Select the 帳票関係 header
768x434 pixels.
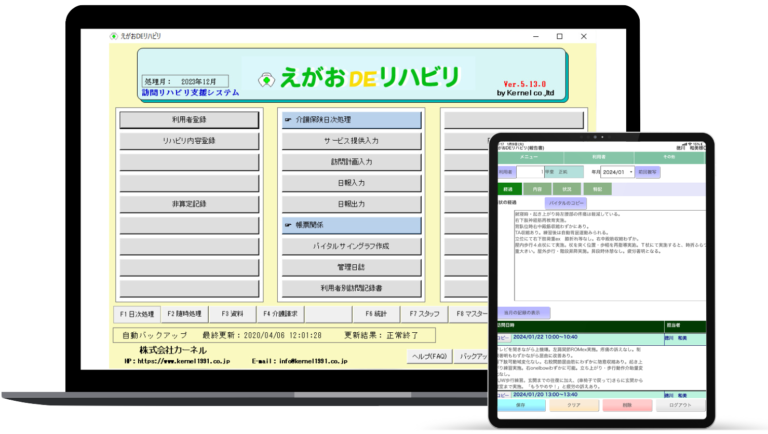[352, 225]
